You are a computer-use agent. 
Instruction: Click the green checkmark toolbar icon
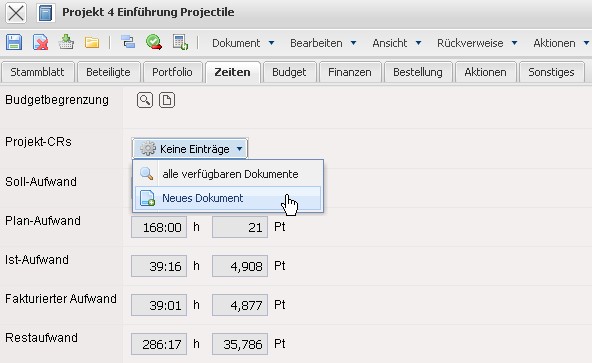(154, 42)
